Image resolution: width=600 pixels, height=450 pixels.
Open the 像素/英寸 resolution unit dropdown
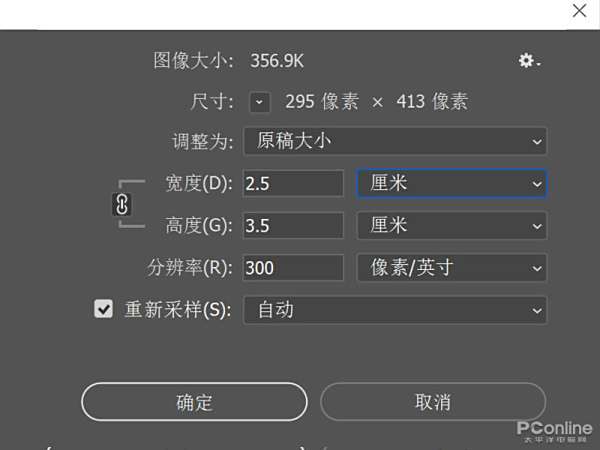451,267
